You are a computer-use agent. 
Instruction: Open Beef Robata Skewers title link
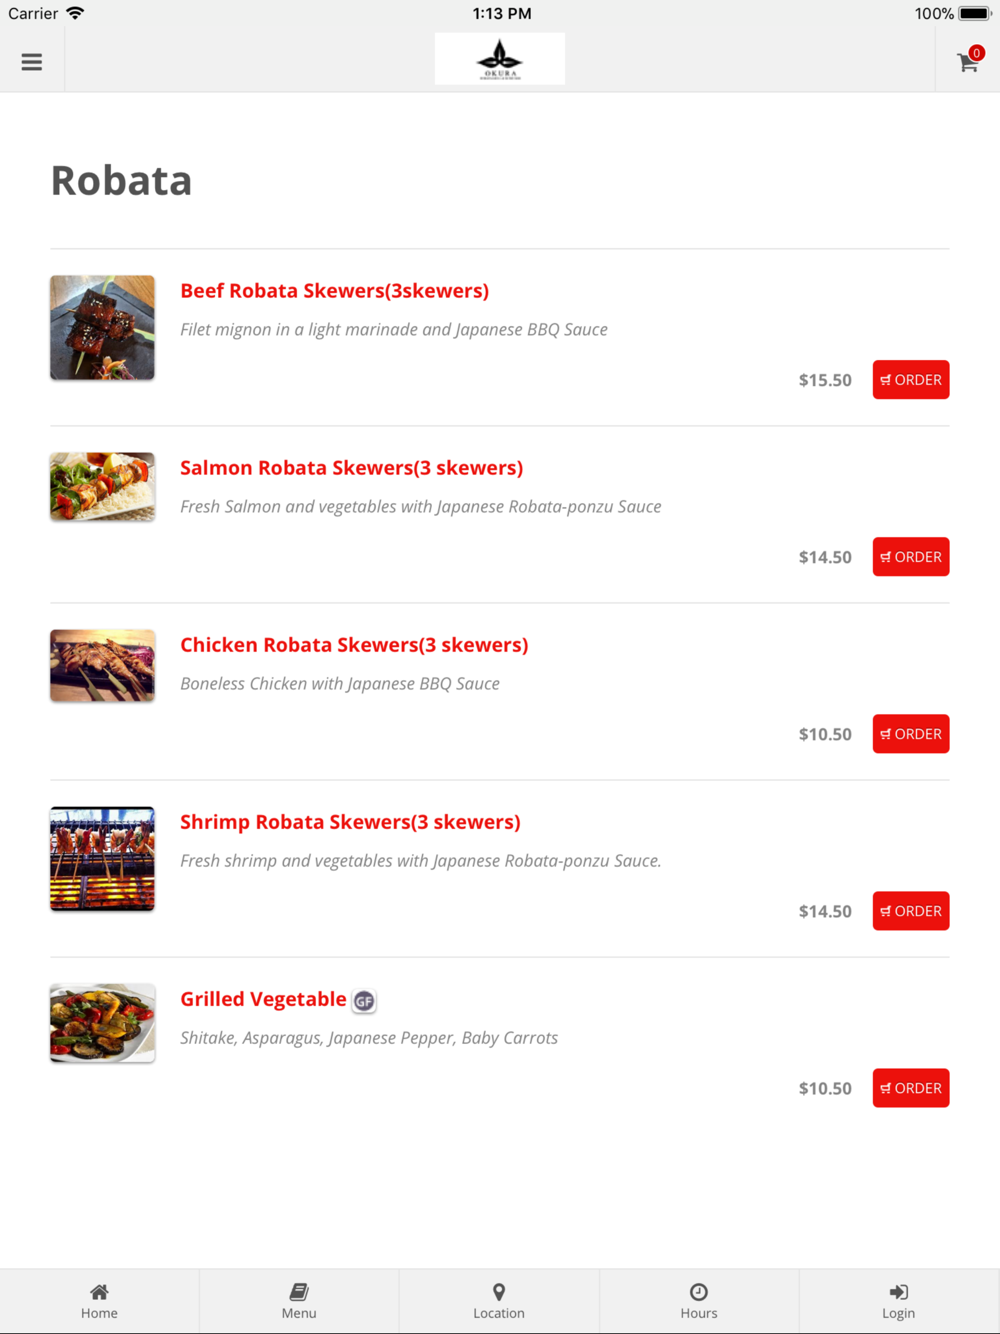334,291
